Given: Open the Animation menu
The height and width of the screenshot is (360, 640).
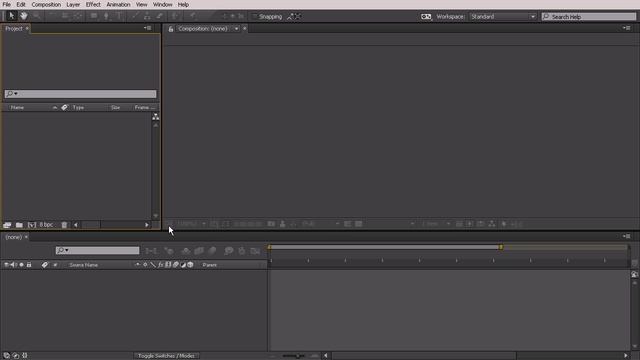Looking at the screenshot, I should click(118, 4).
